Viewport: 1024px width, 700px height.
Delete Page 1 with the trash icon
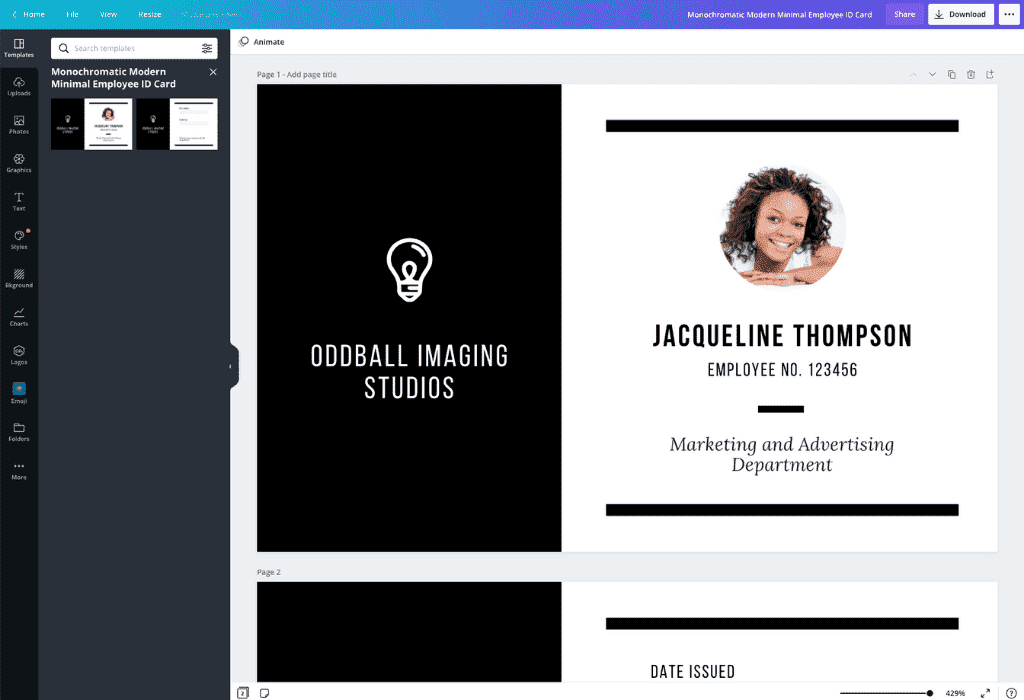coord(971,74)
